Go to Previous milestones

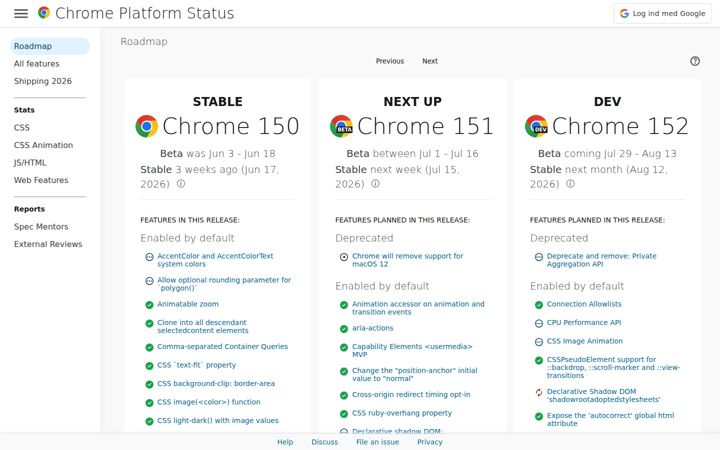tap(390, 61)
